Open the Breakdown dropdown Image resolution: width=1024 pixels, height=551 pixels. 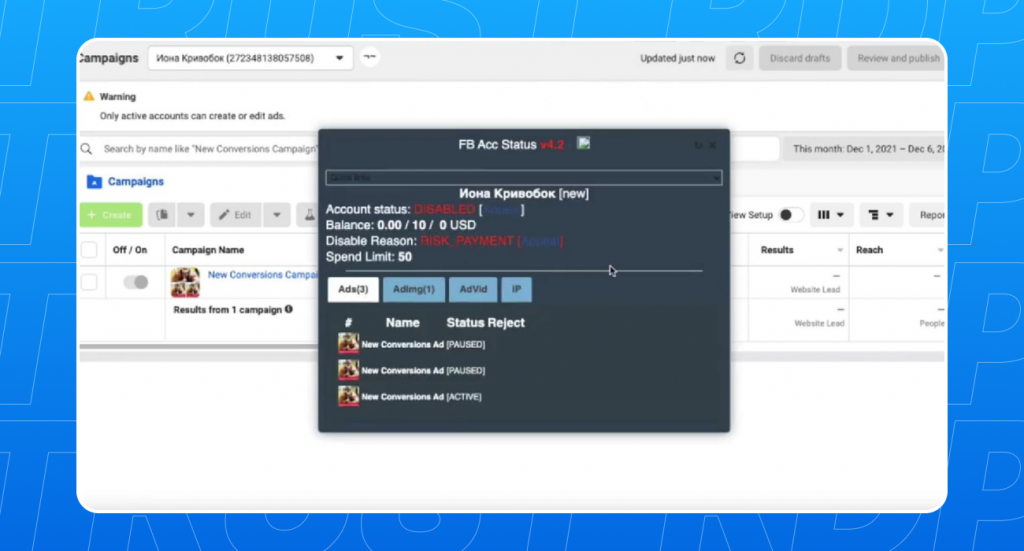coord(880,215)
